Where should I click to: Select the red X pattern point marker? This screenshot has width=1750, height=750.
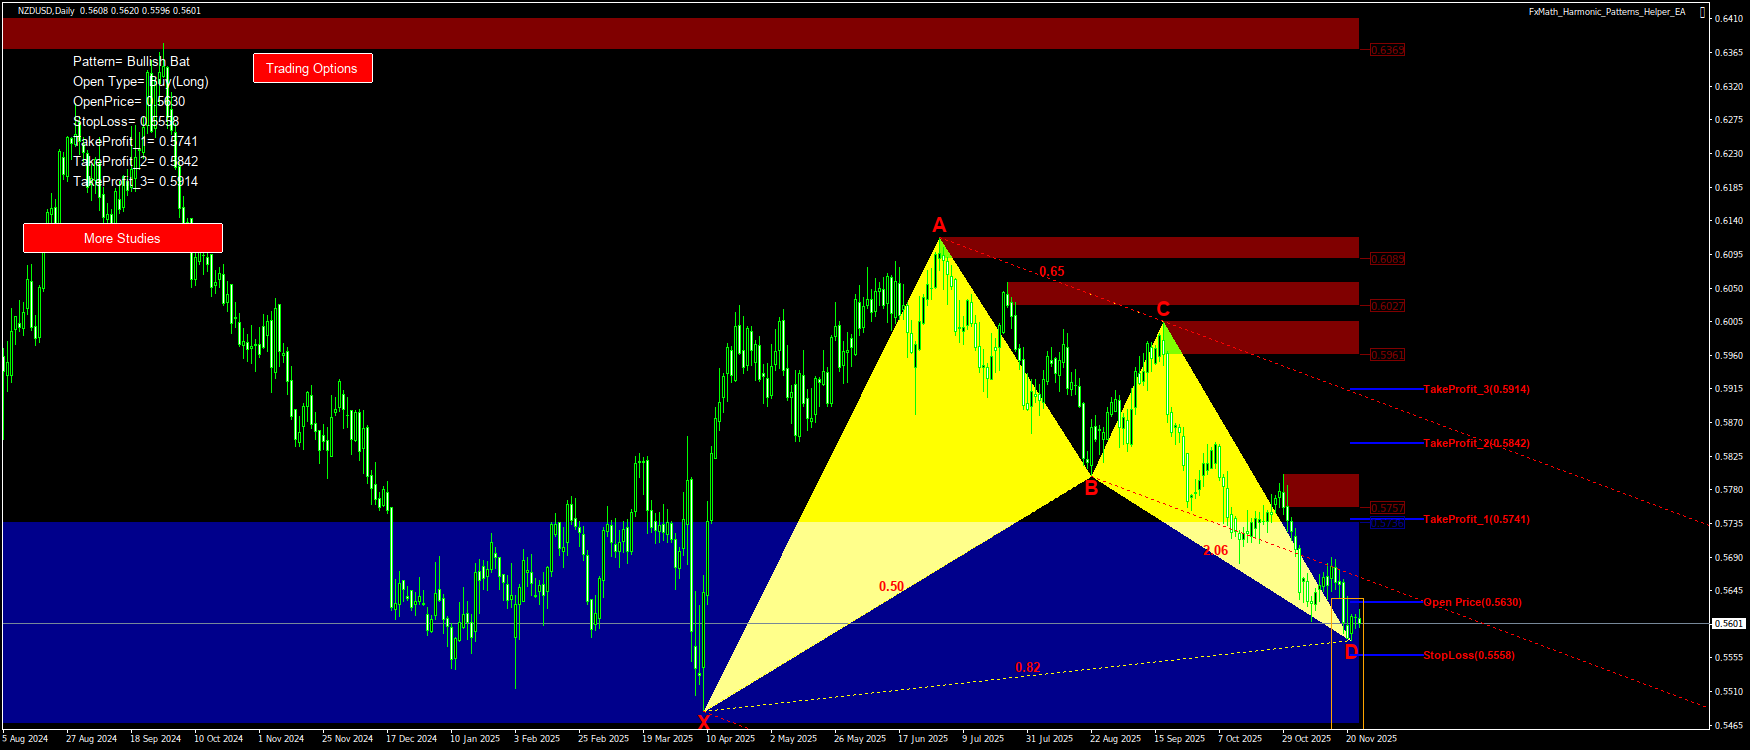click(704, 721)
